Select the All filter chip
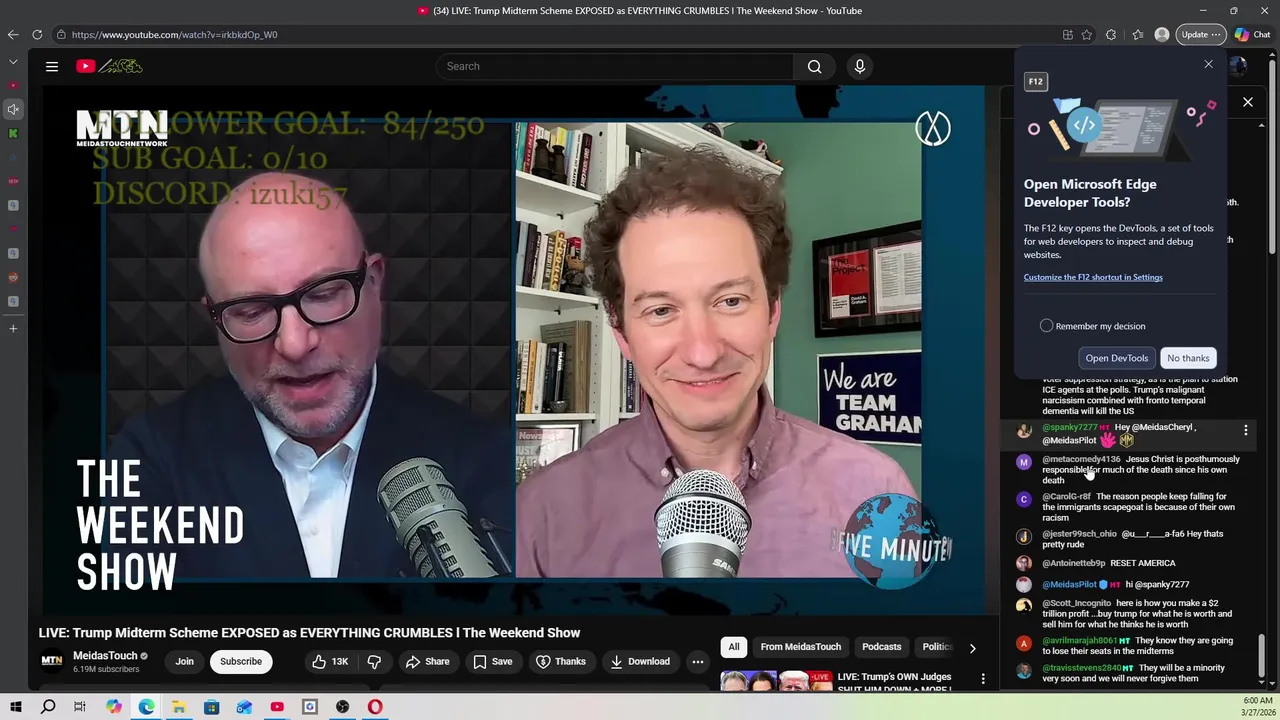Viewport: 1280px width, 720px height. click(734, 647)
